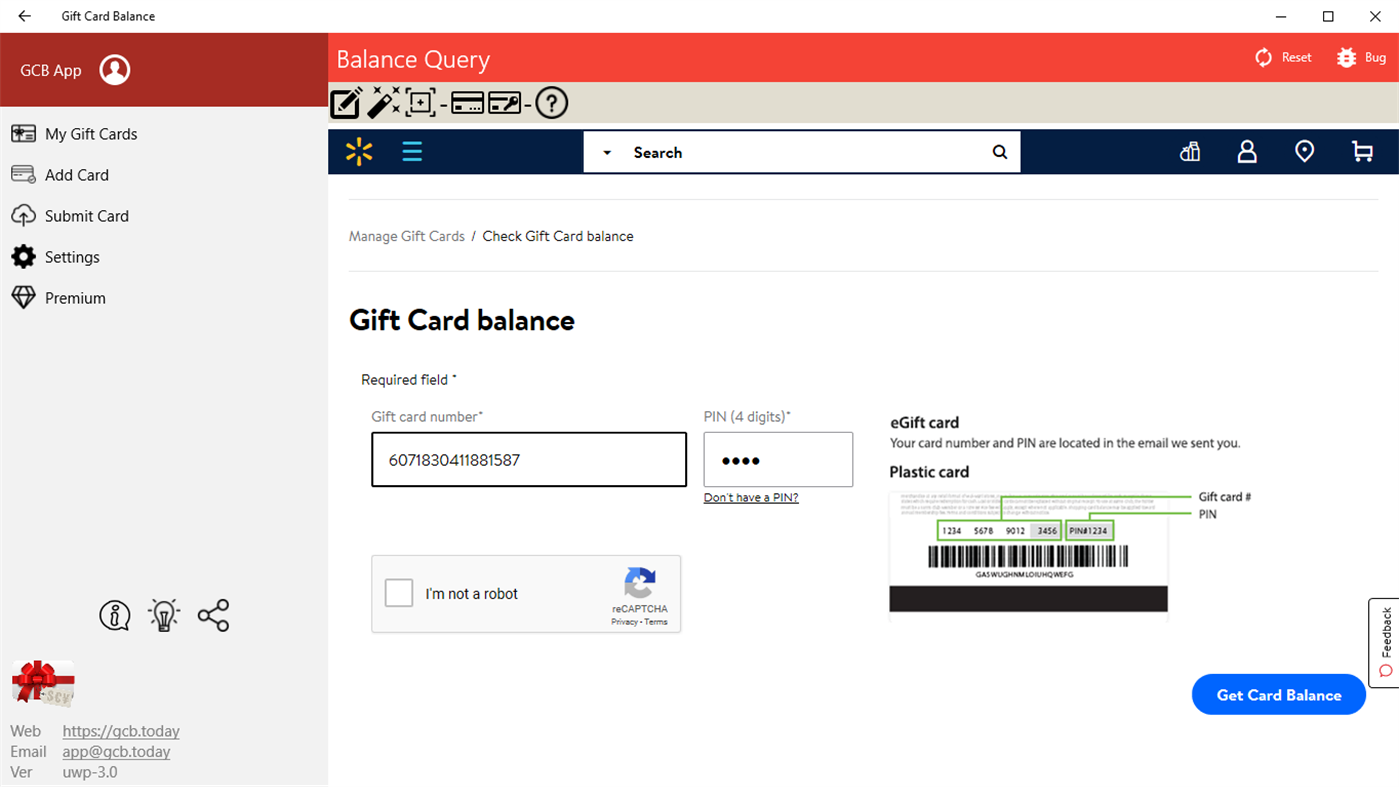Open the shopping cart icon

pyautogui.click(x=1362, y=151)
